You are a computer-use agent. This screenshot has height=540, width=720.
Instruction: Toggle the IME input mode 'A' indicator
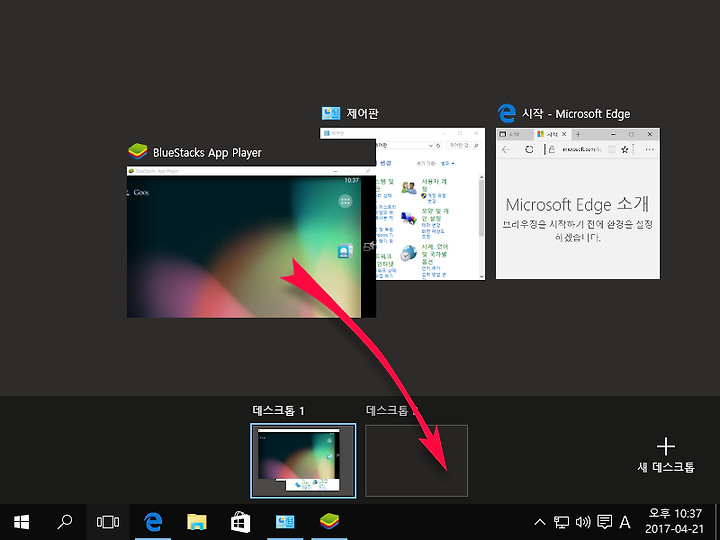pos(624,522)
